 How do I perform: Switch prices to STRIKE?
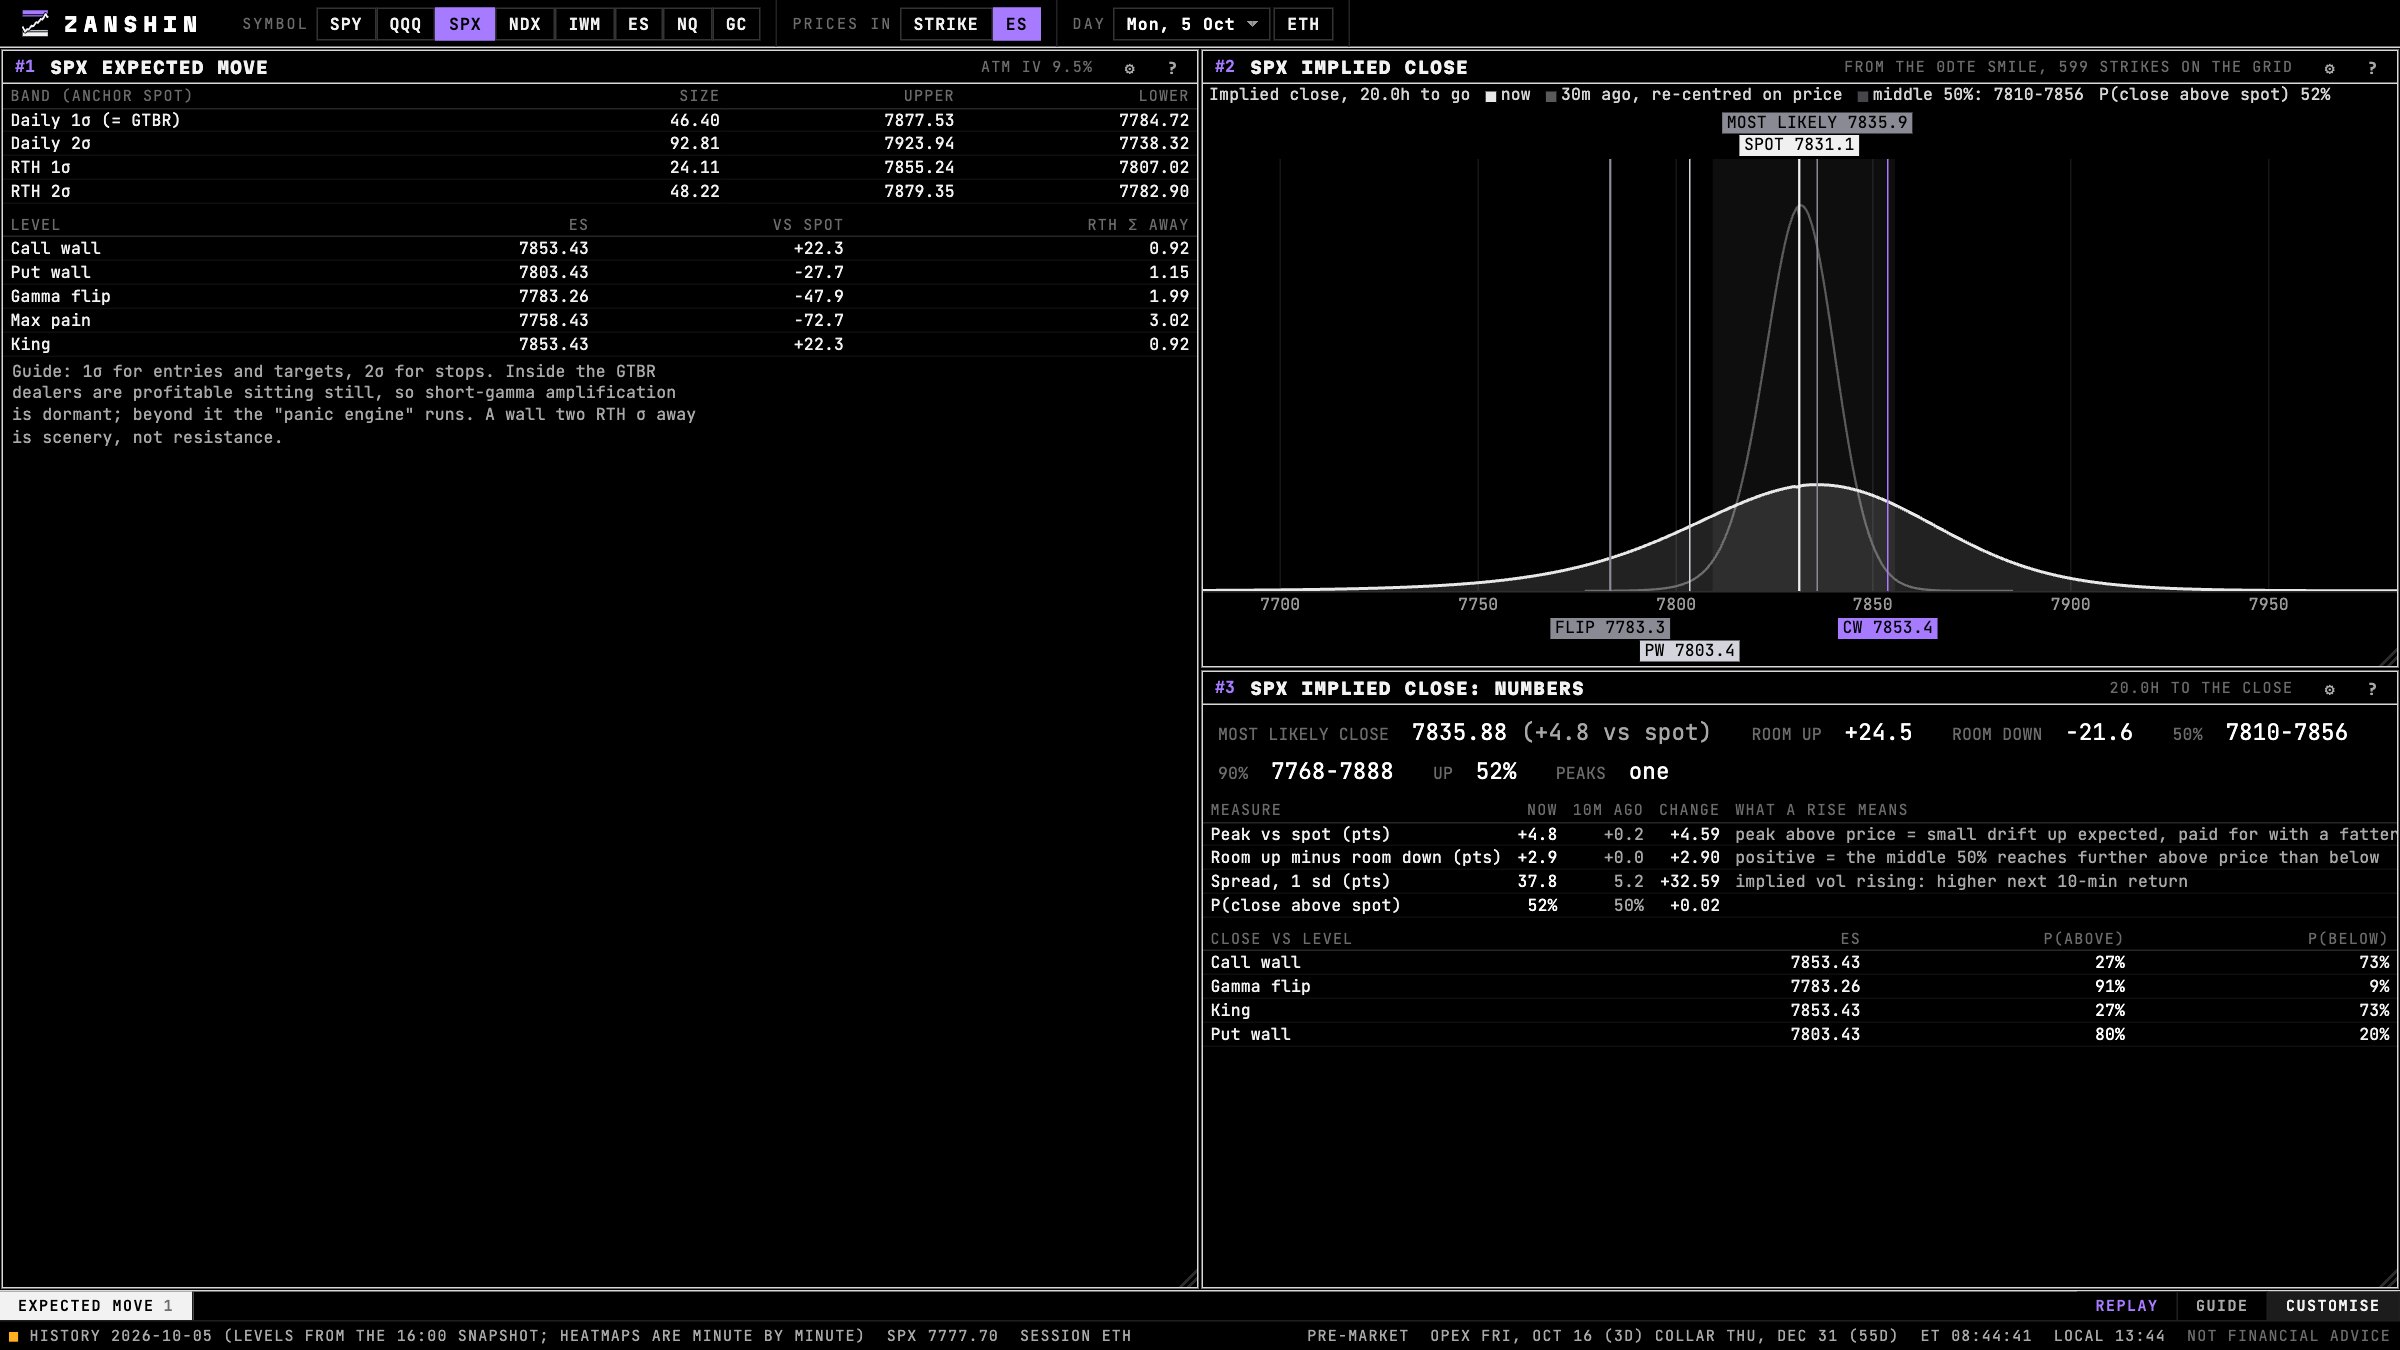(x=946, y=24)
